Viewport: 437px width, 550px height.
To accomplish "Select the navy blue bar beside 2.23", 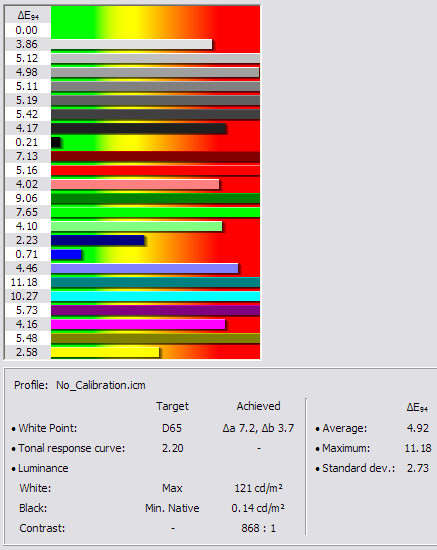I will tap(98, 240).
